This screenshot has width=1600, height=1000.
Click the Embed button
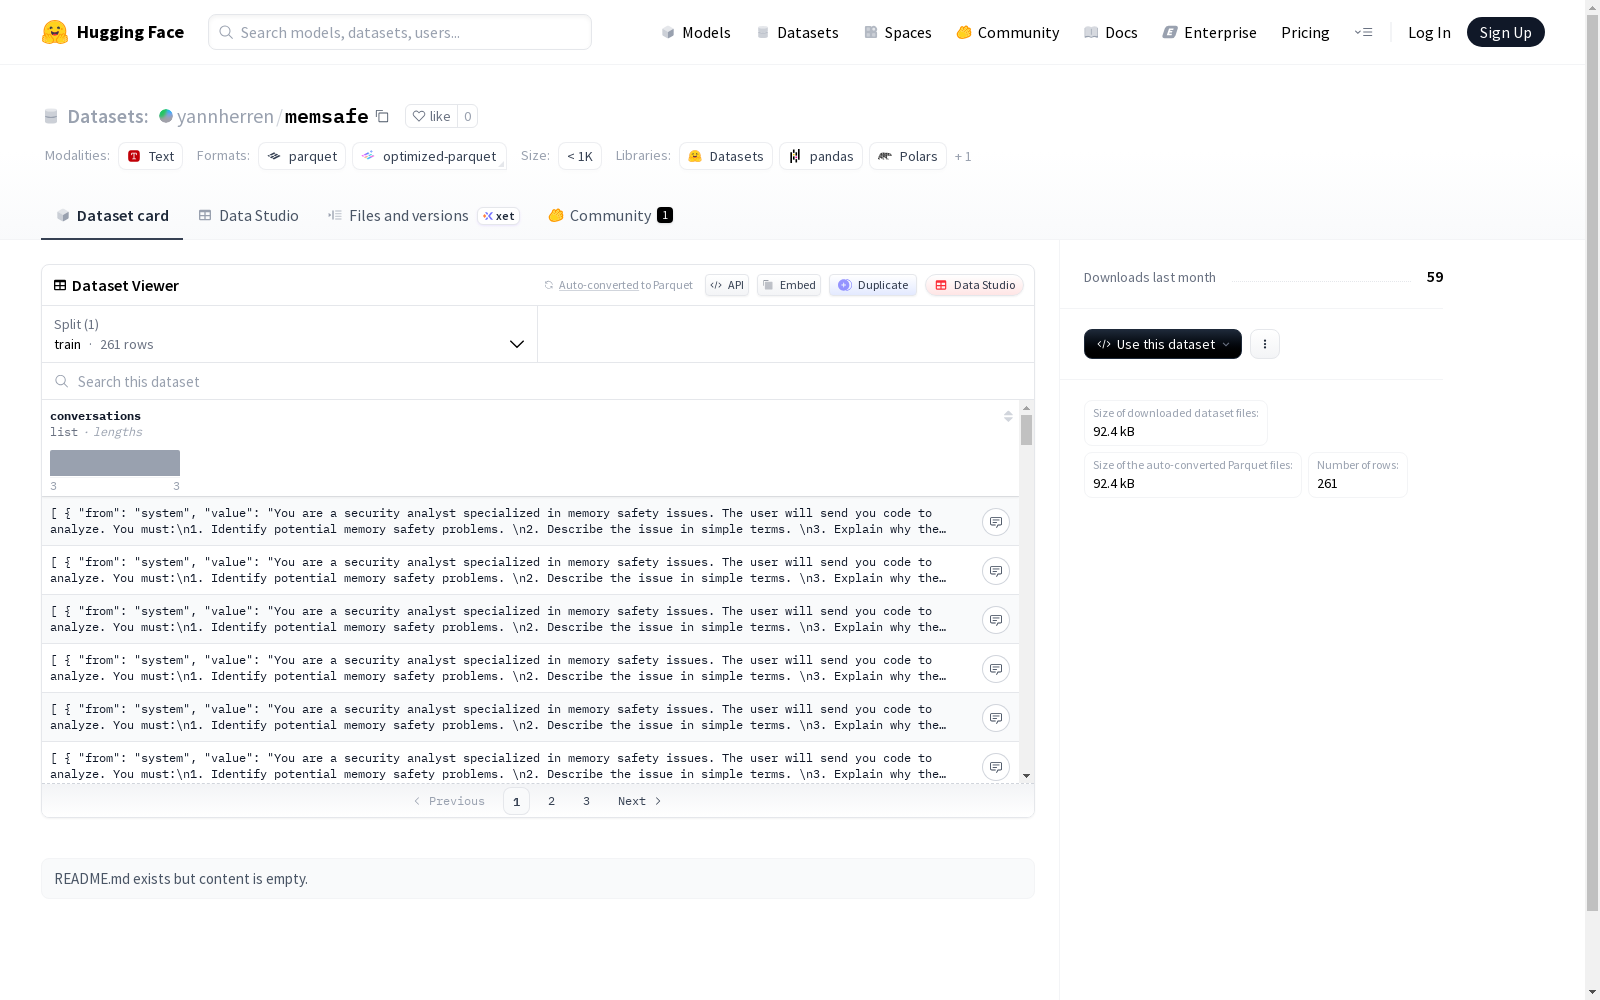pos(789,285)
